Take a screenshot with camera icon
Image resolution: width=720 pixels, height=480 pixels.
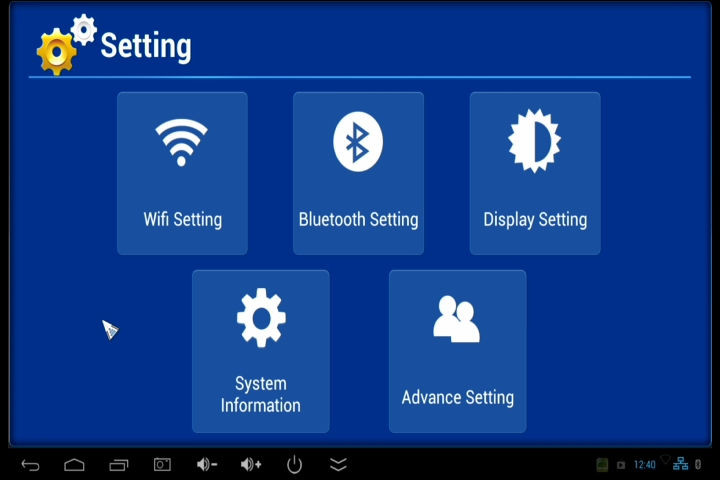pos(162,464)
